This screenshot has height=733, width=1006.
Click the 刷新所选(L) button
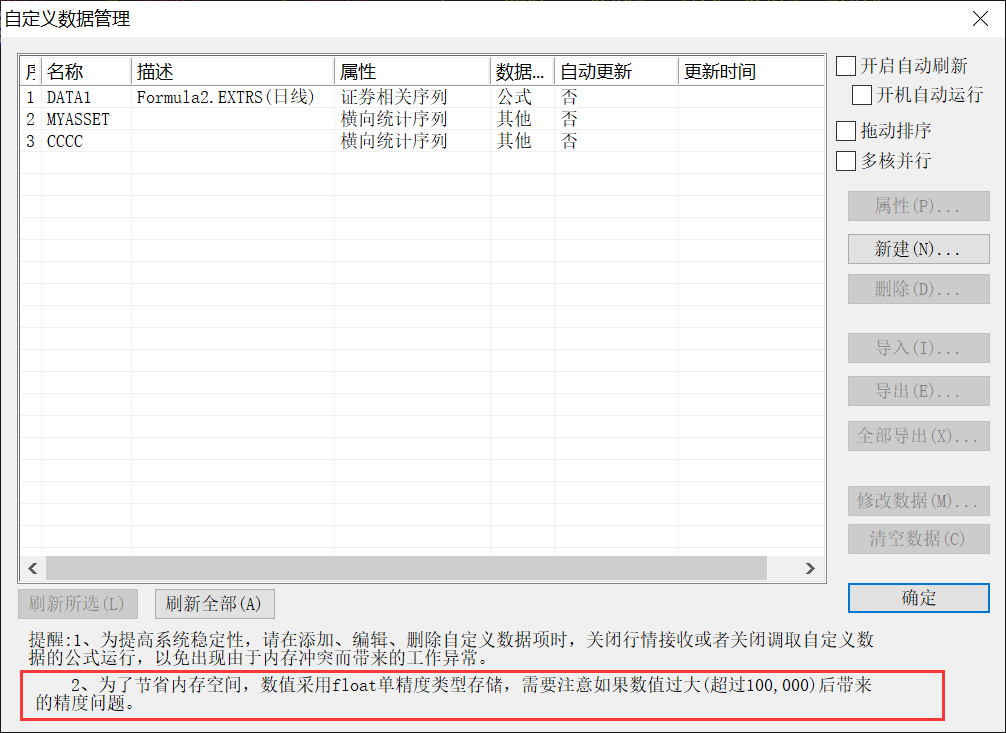point(78,603)
